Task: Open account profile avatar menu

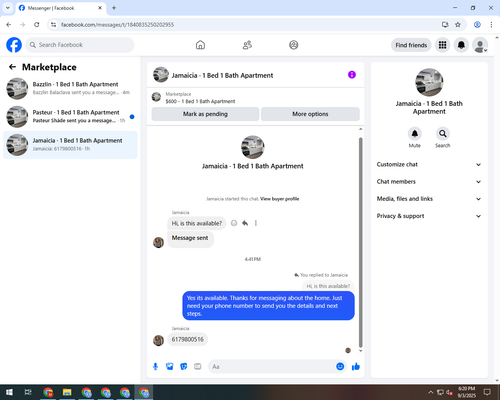Action: click(480, 45)
